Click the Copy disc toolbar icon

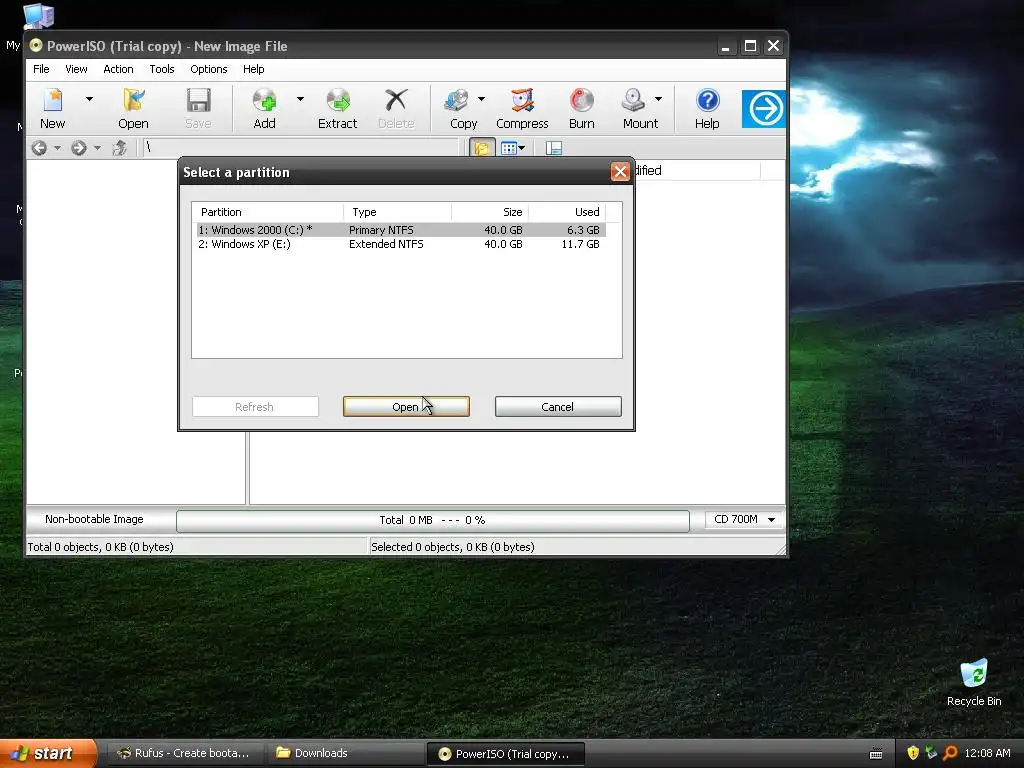coord(463,108)
